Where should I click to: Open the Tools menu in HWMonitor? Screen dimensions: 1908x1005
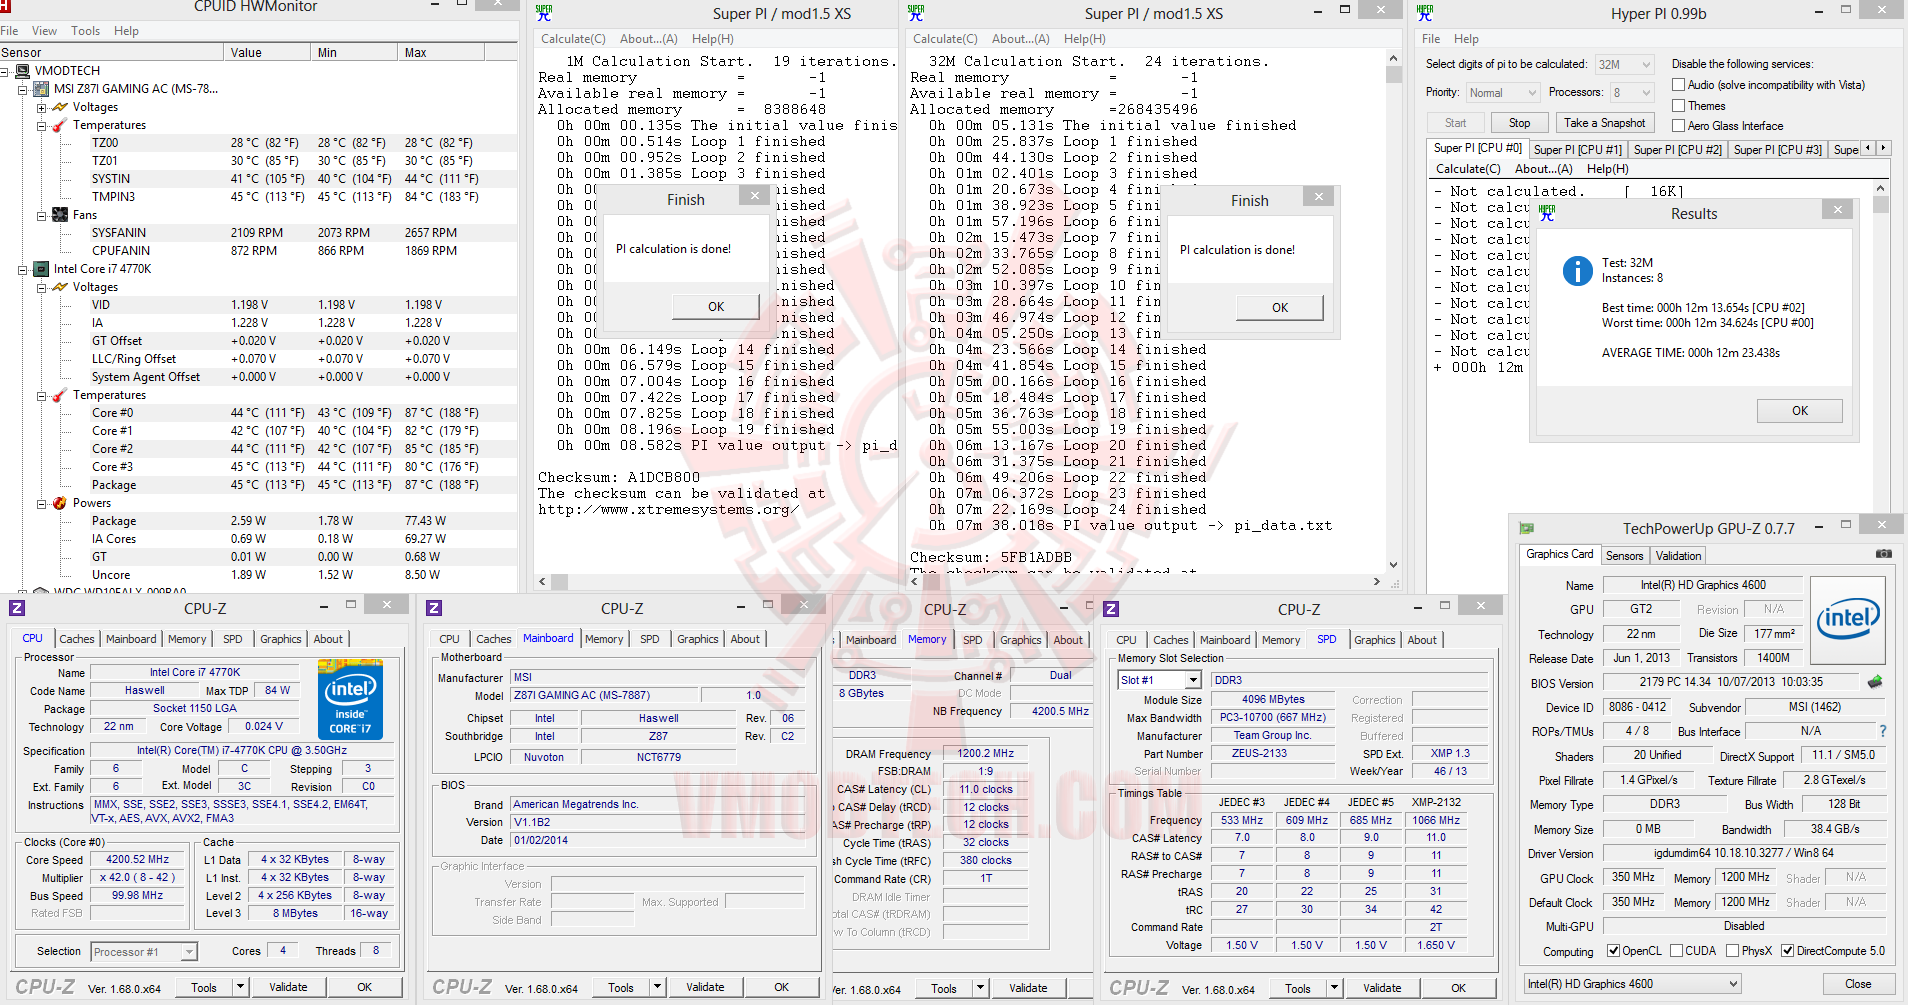[85, 31]
